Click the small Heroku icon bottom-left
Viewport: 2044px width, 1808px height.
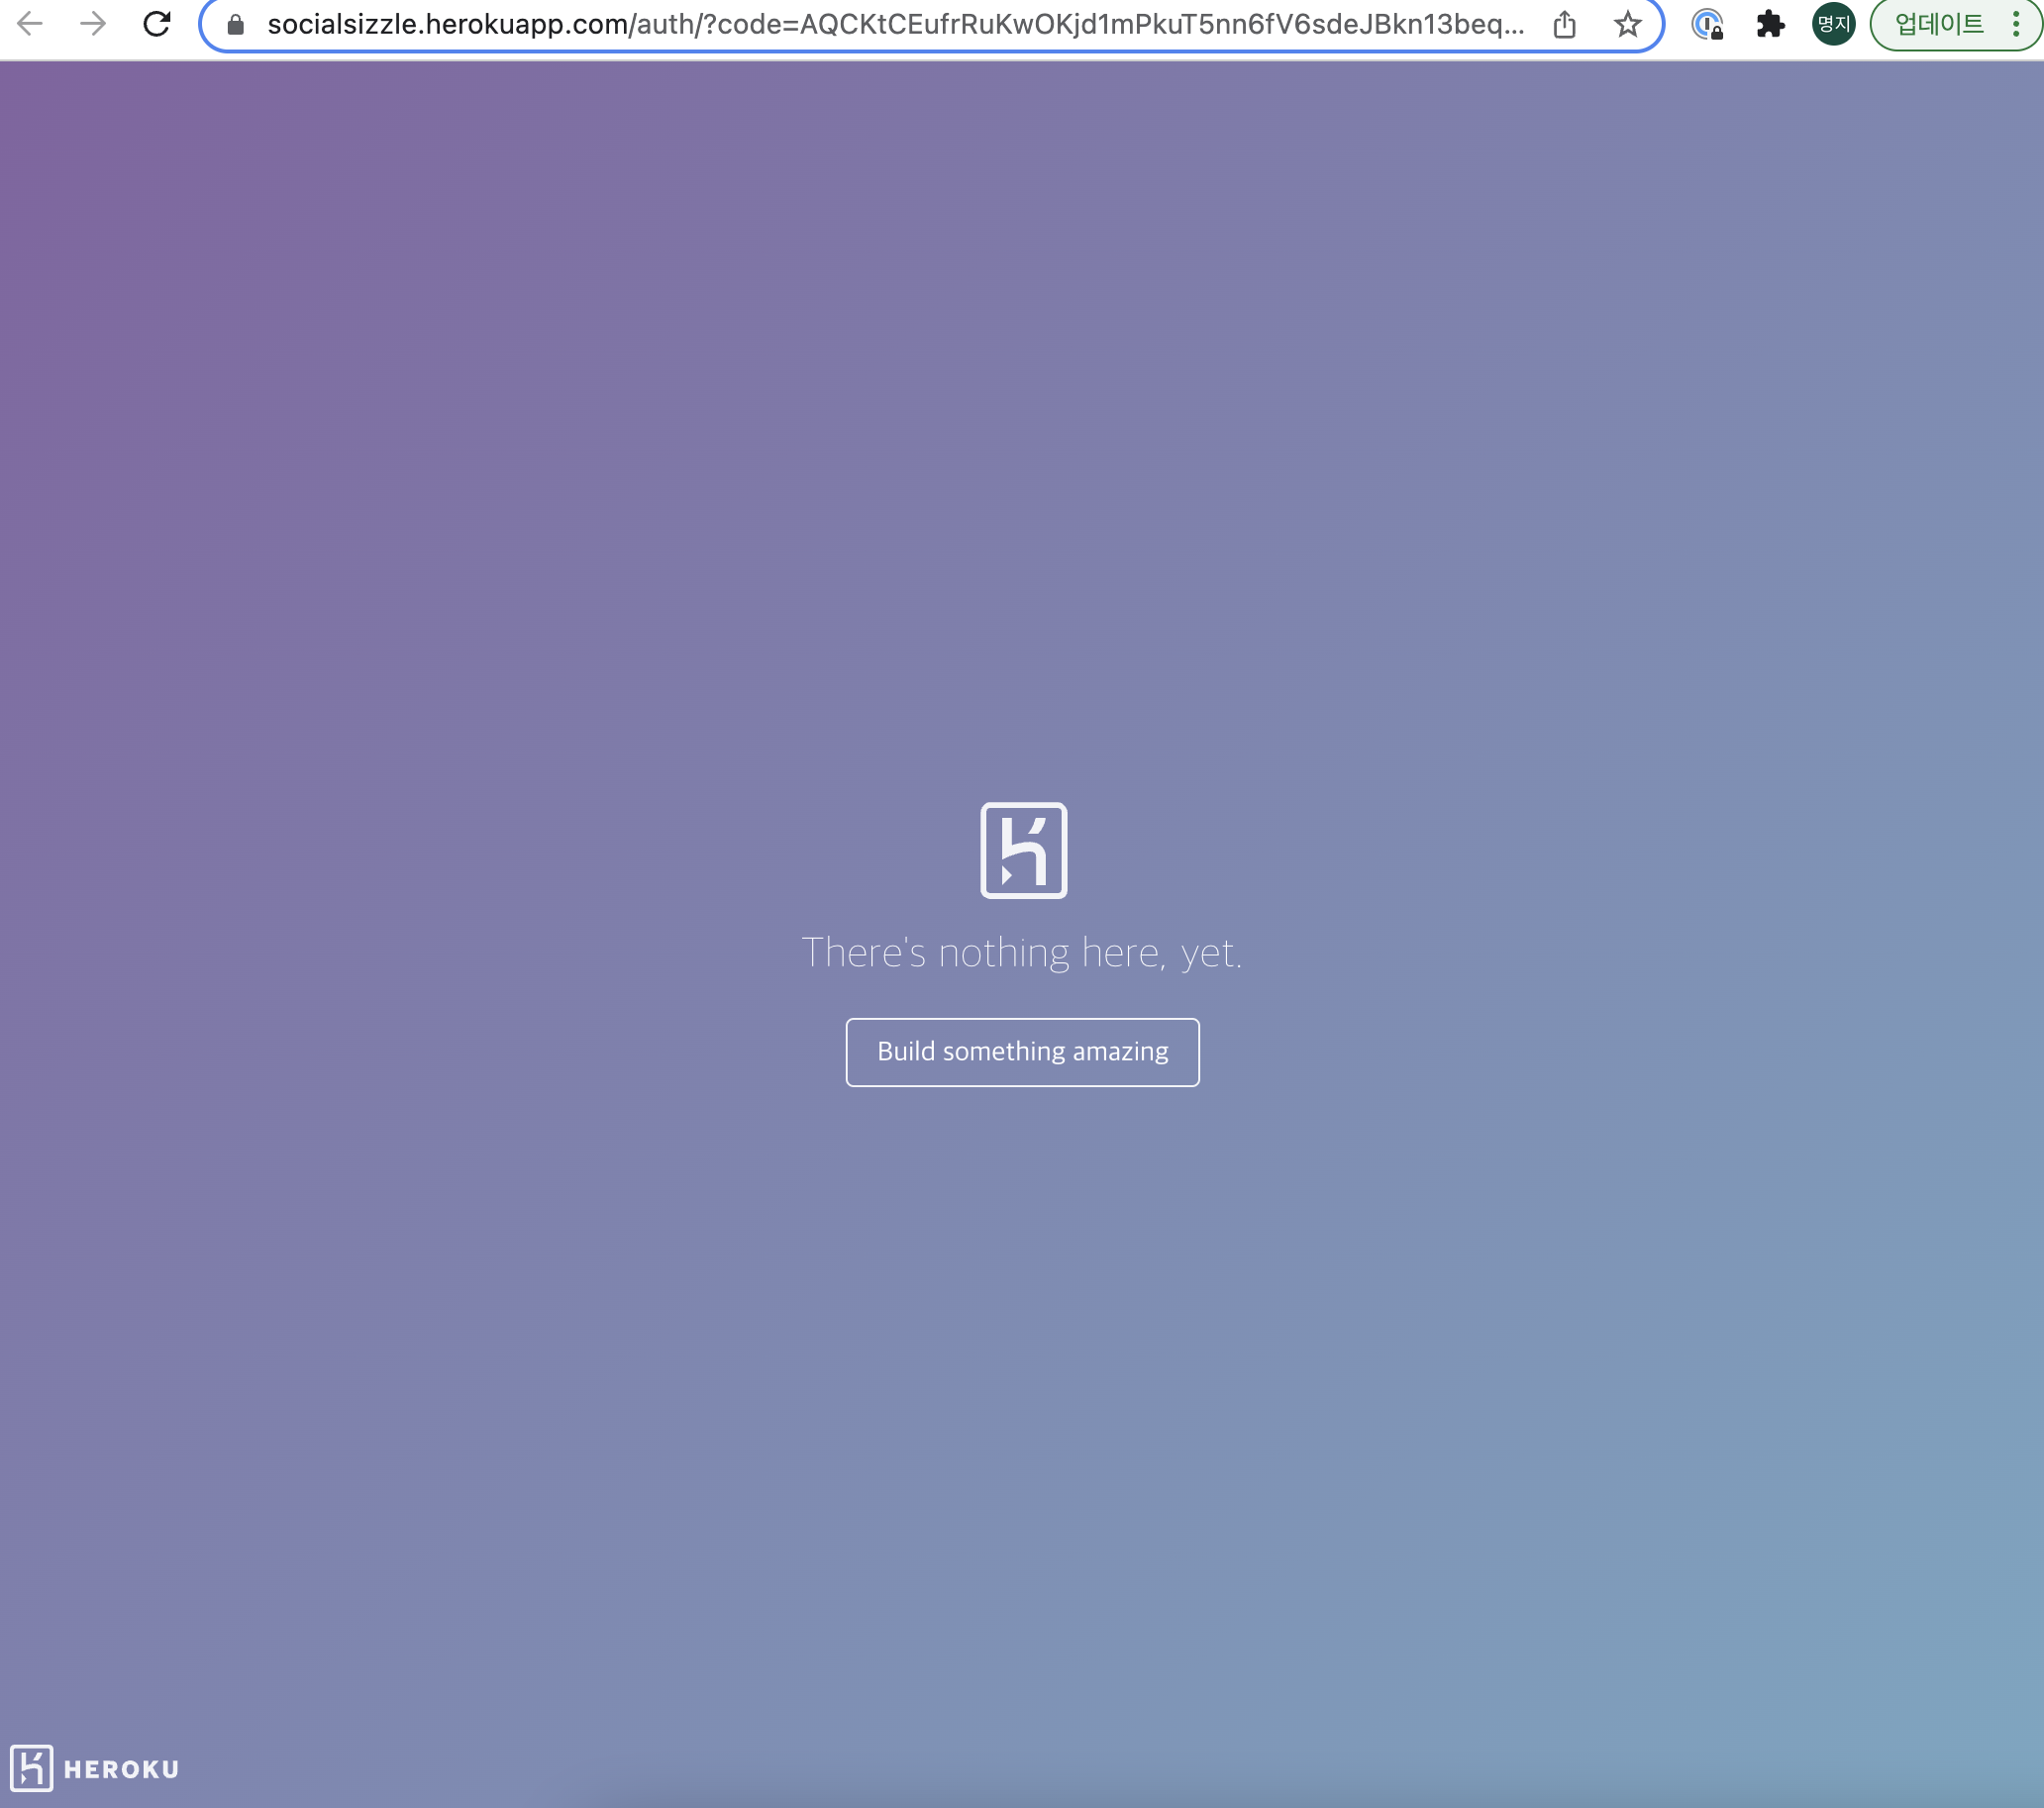[31, 1768]
